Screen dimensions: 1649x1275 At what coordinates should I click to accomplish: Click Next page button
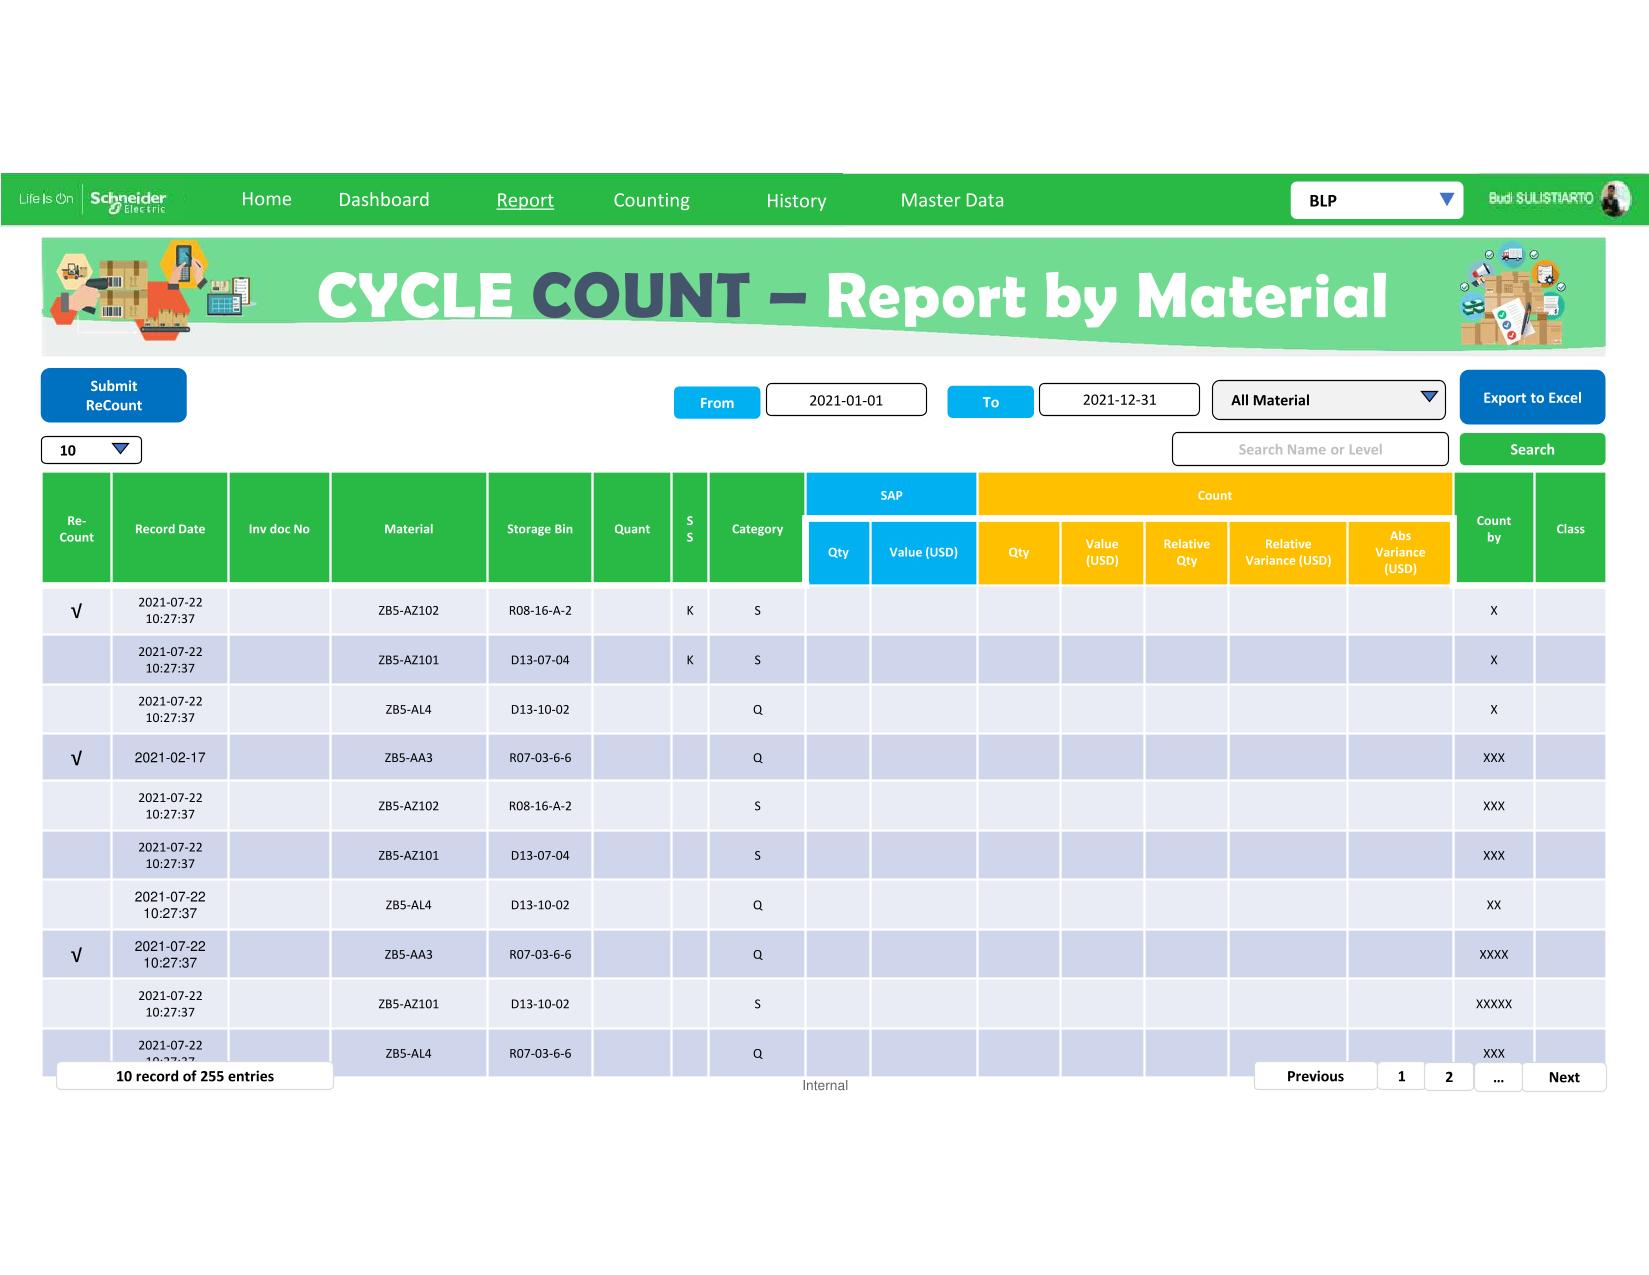pyautogui.click(x=1563, y=1077)
